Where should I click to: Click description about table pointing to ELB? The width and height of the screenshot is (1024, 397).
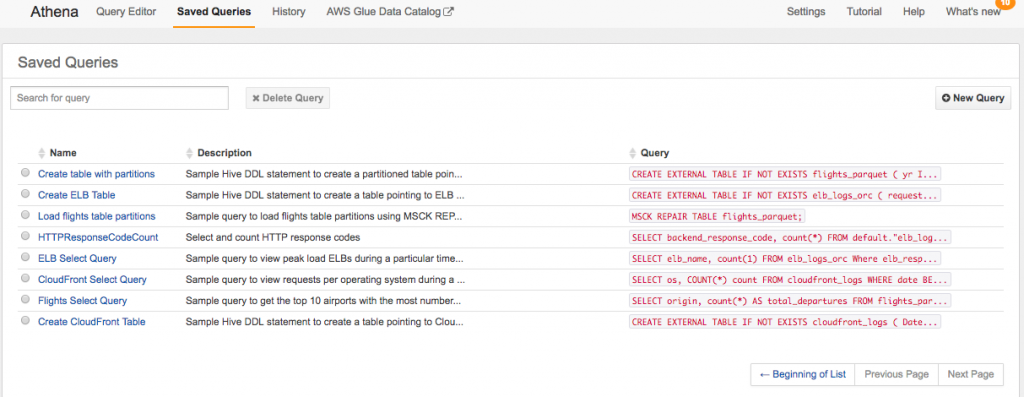pyautogui.click(x=325, y=195)
